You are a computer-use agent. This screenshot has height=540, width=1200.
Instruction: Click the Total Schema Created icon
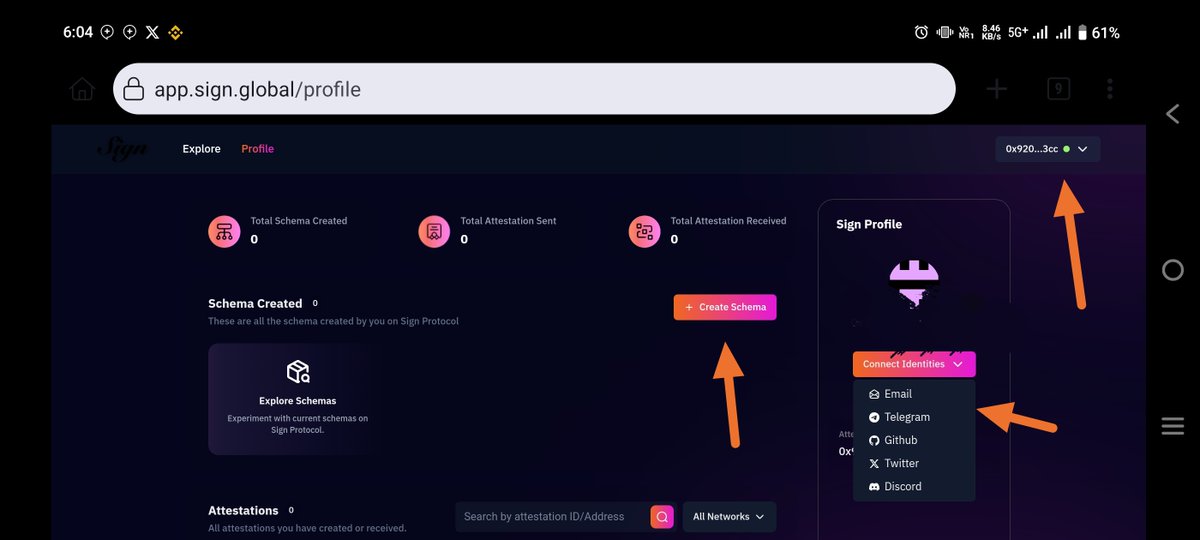(x=224, y=231)
